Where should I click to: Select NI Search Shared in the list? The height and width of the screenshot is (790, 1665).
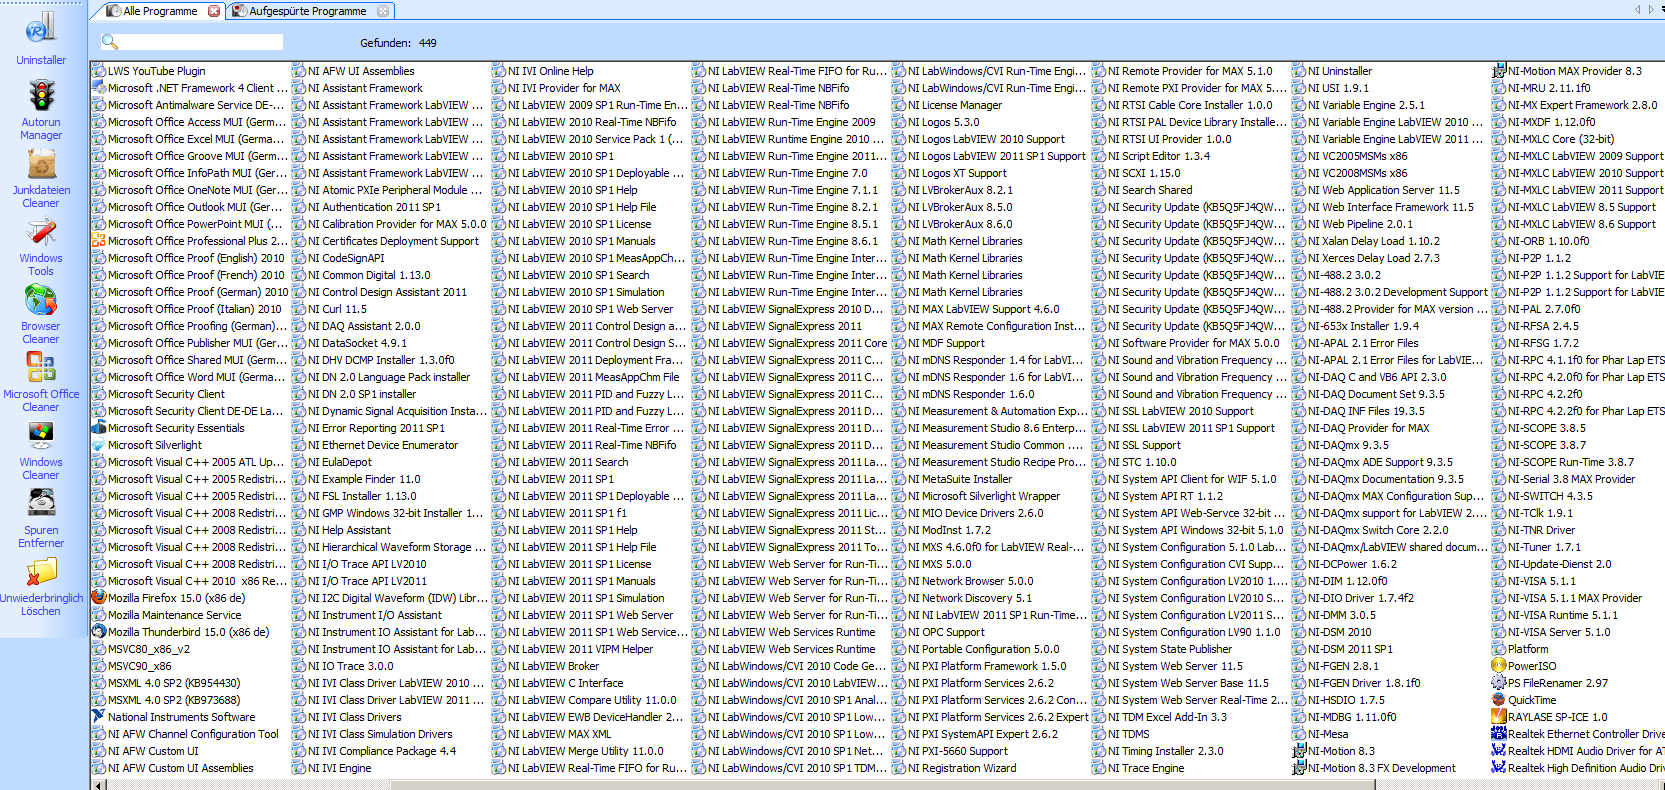tap(1150, 190)
